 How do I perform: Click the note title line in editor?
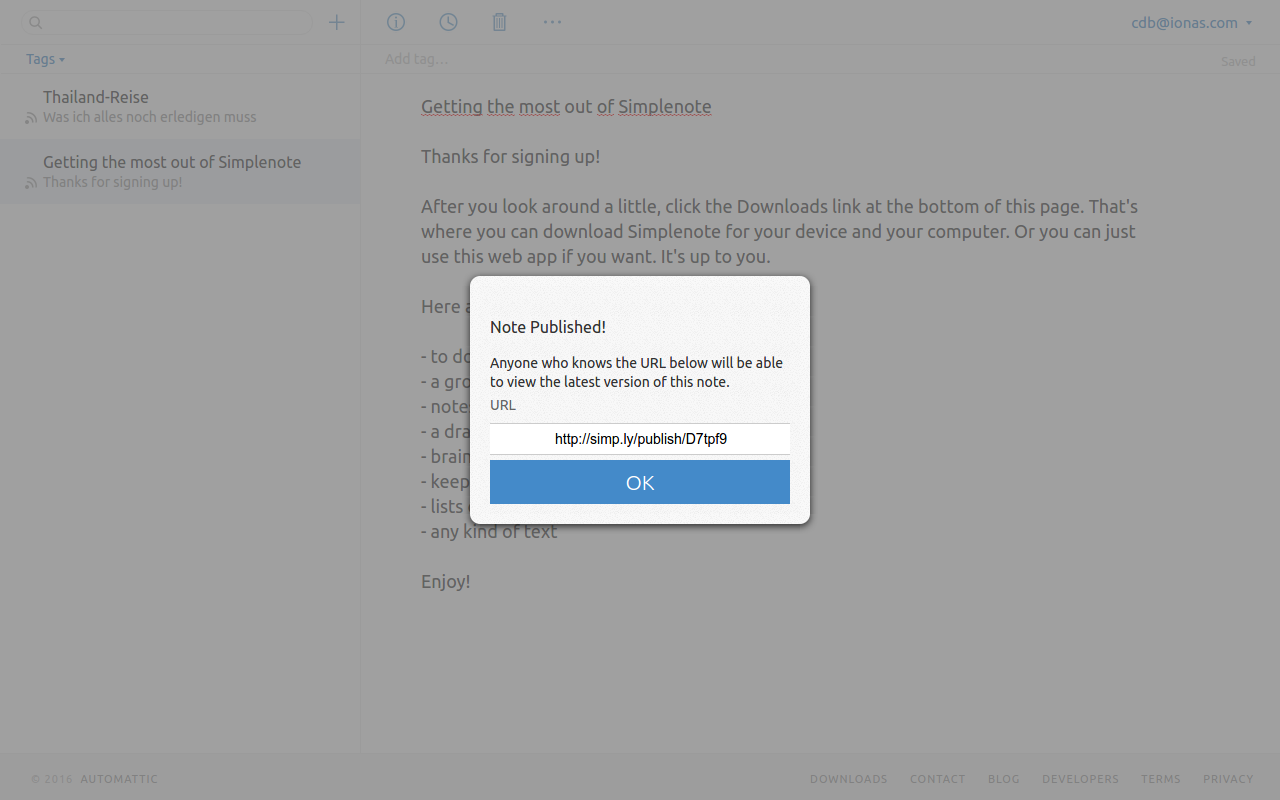click(566, 106)
